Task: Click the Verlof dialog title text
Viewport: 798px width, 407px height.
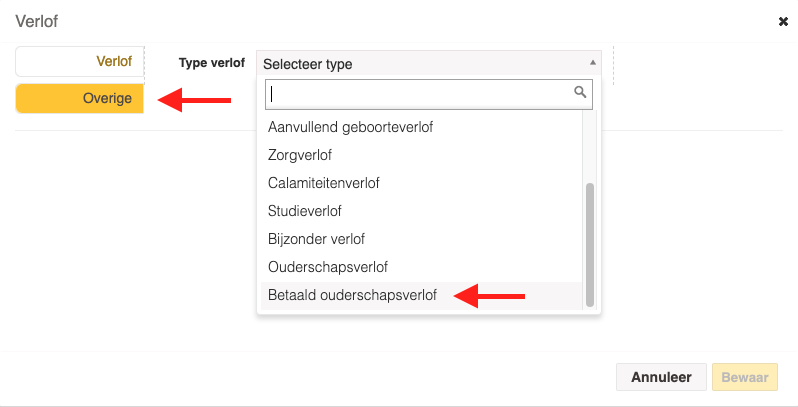Action: (37, 21)
